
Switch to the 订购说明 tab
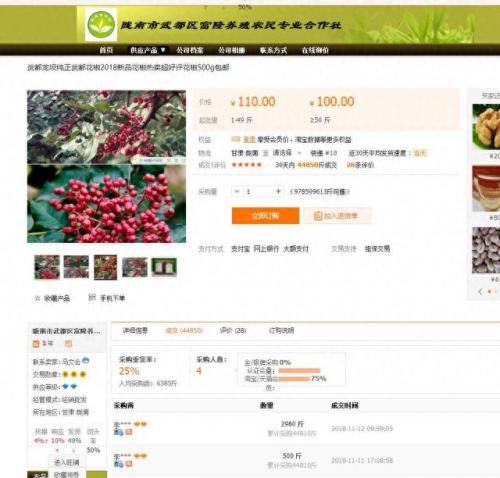coord(281,331)
